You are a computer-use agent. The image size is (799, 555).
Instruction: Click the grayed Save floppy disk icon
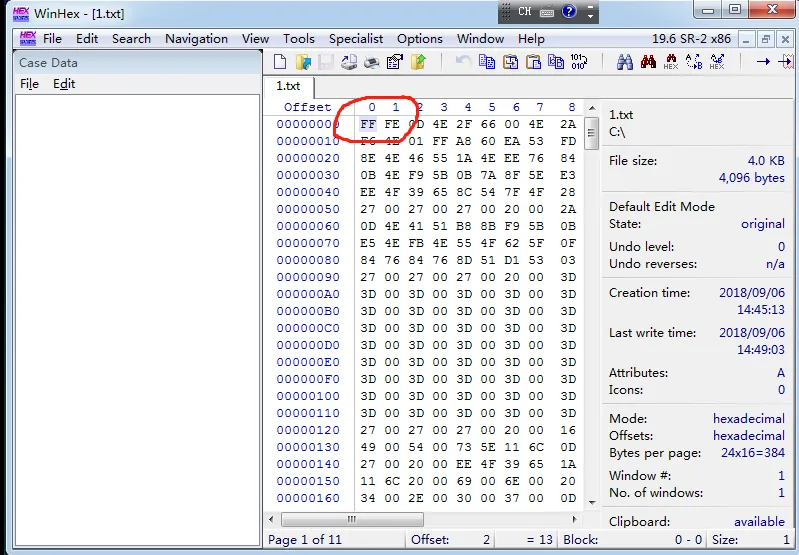point(326,62)
